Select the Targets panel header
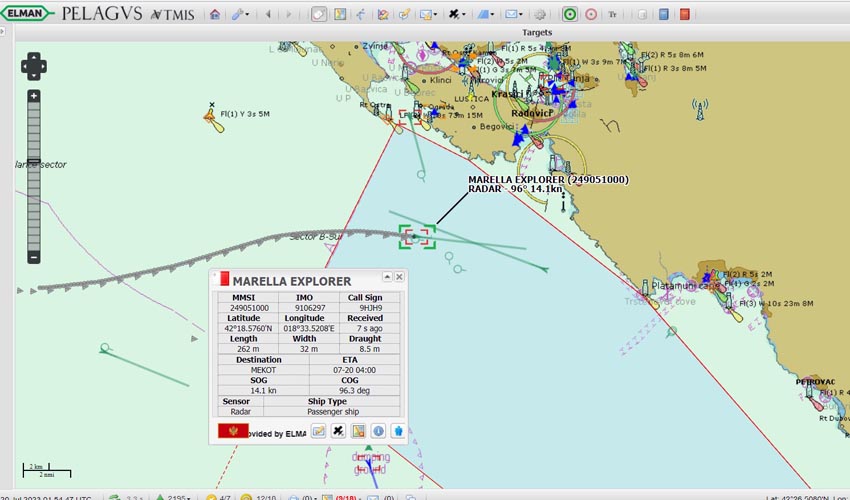 (x=536, y=33)
